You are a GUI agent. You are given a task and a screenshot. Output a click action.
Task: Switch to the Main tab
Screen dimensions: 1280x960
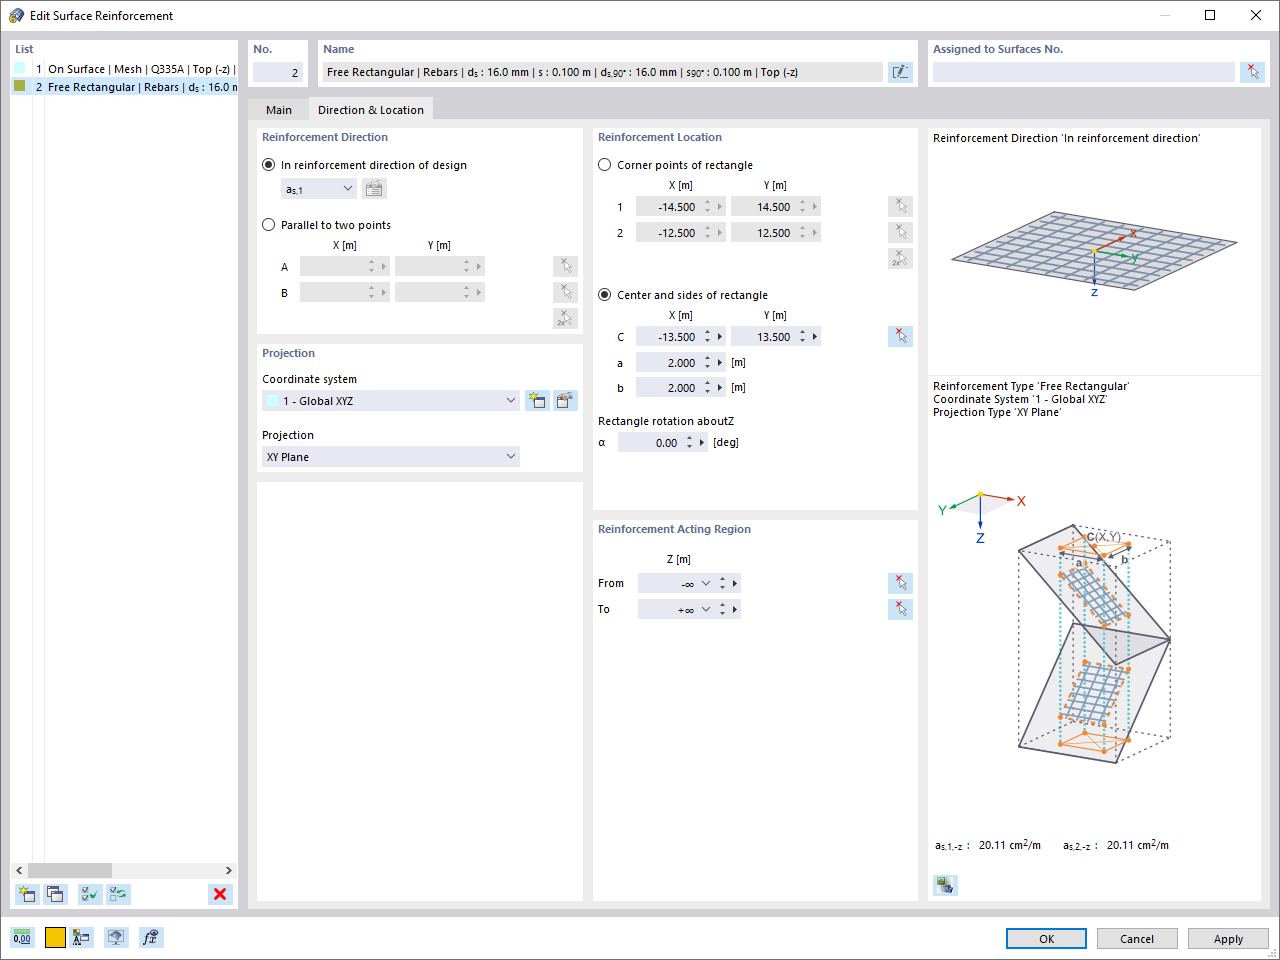point(279,110)
